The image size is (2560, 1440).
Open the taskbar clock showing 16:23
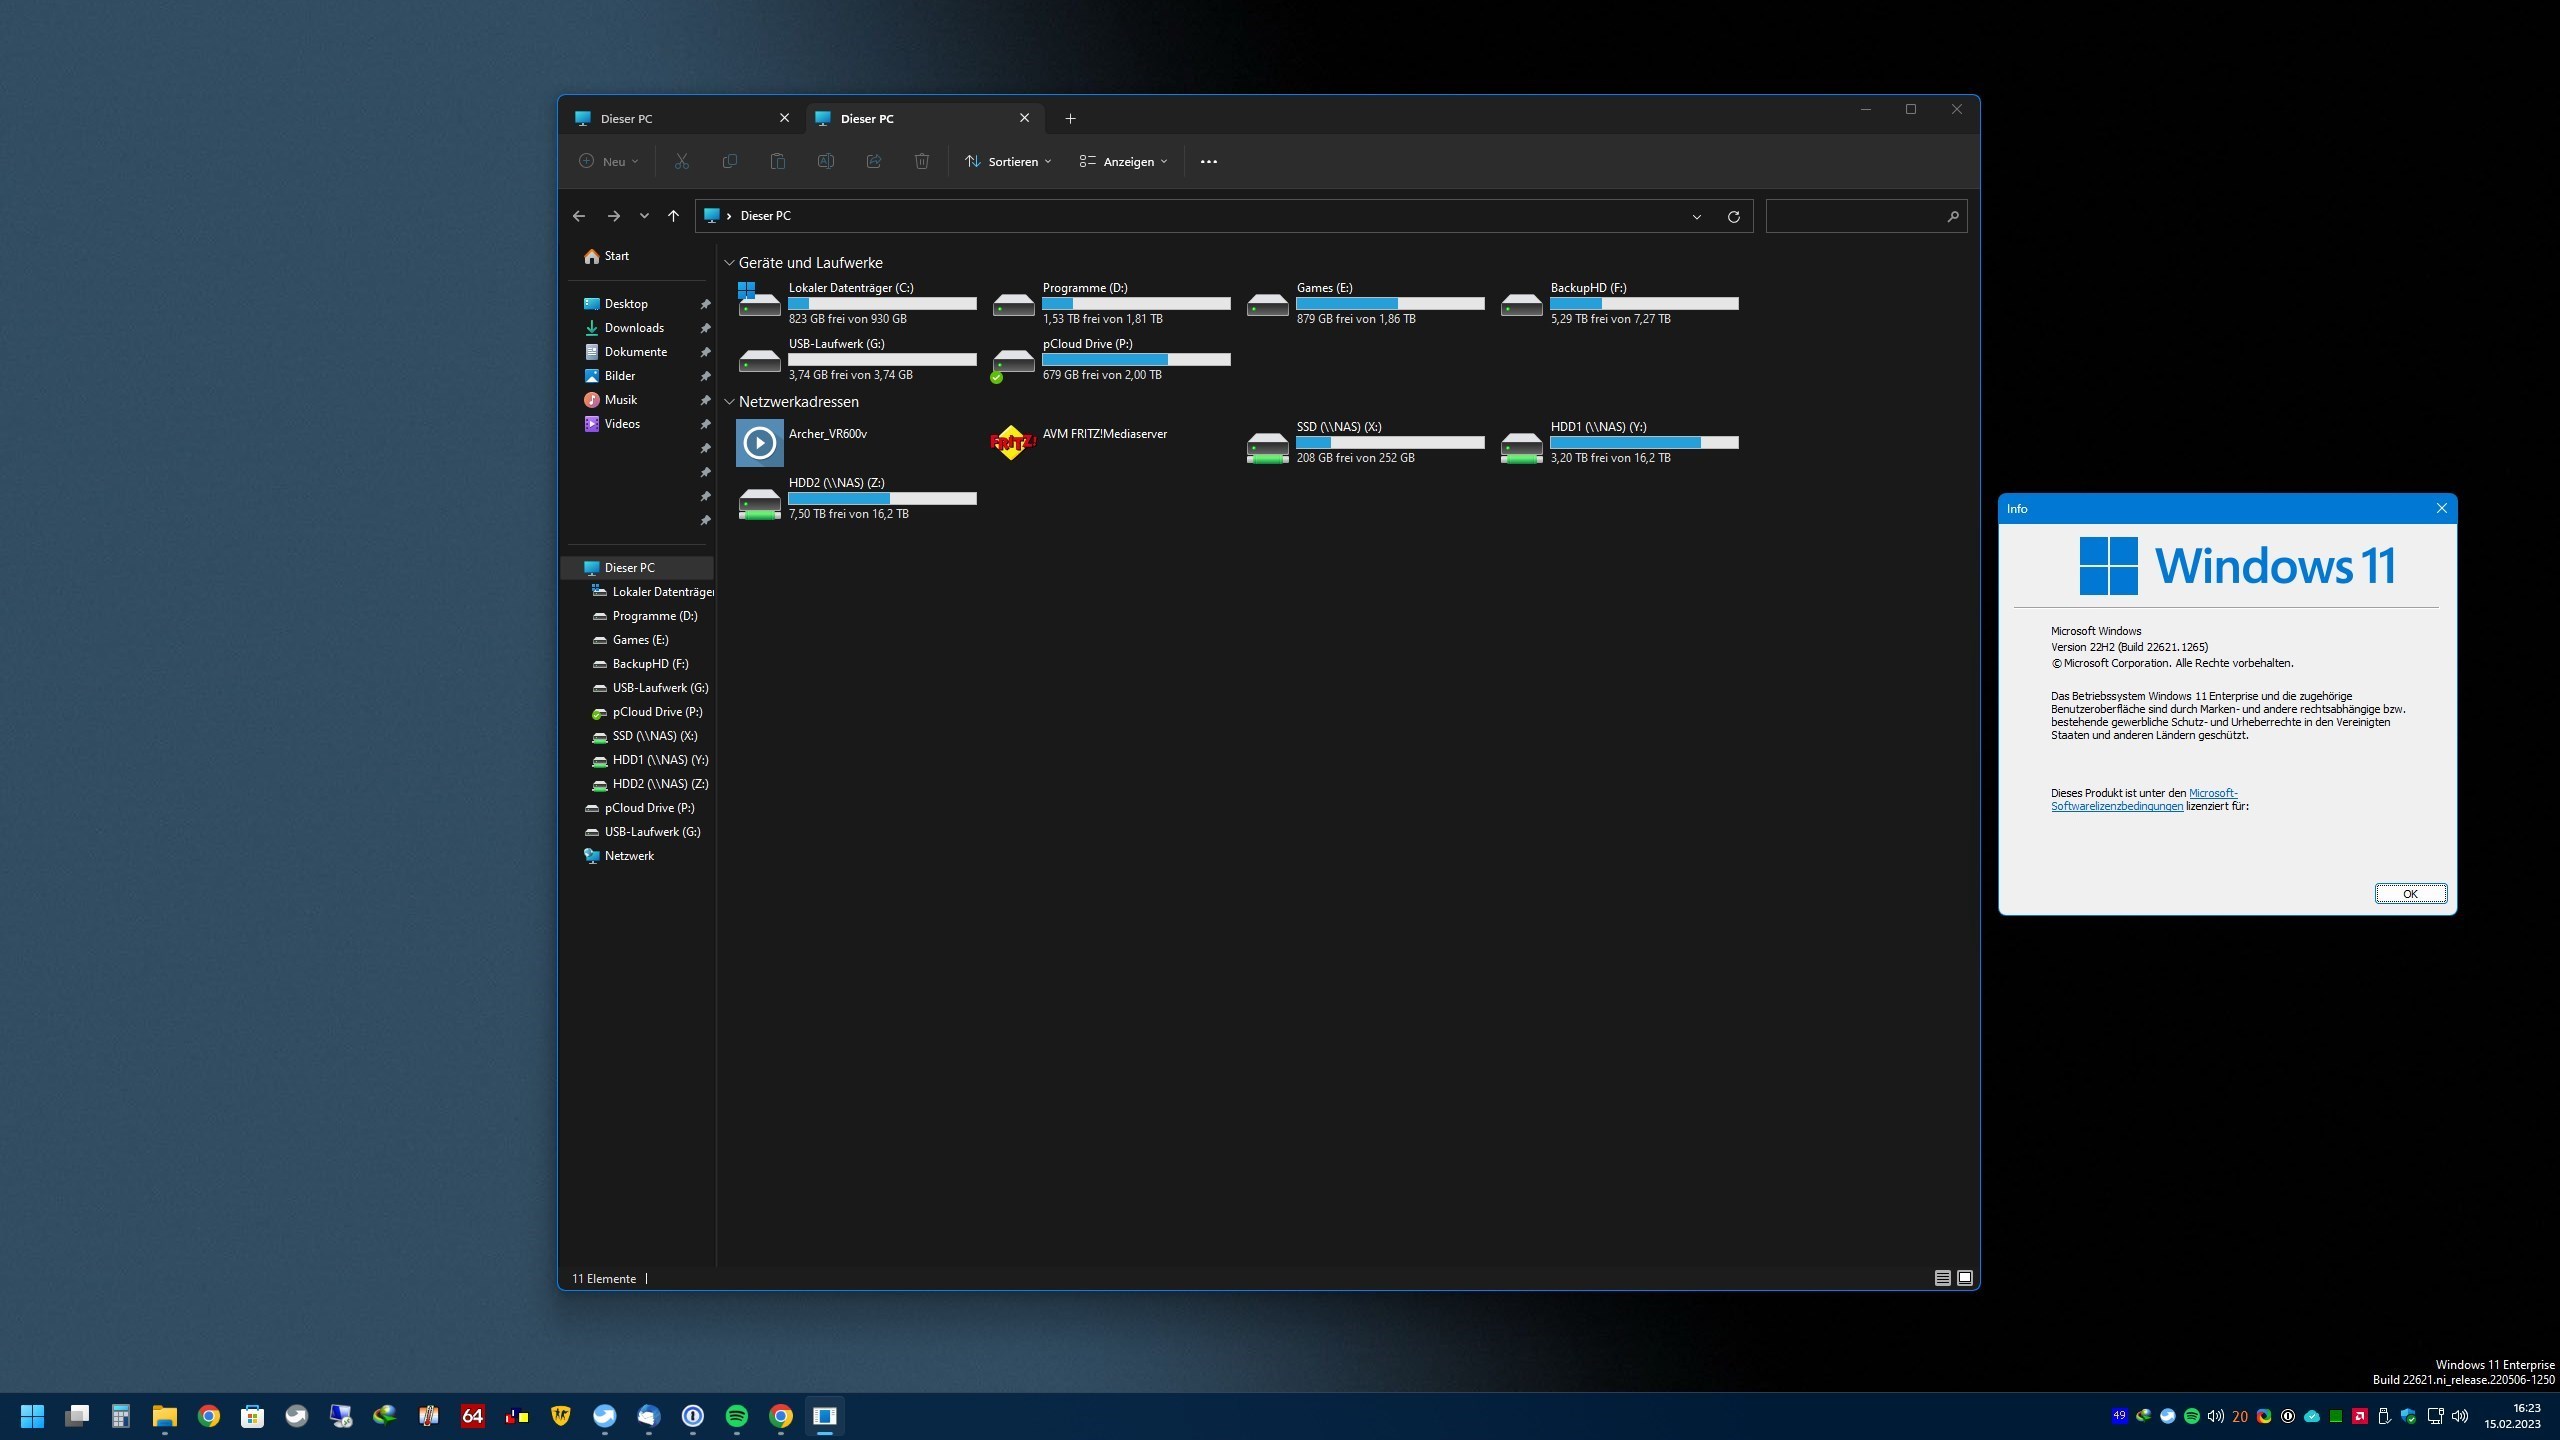[2512, 1416]
